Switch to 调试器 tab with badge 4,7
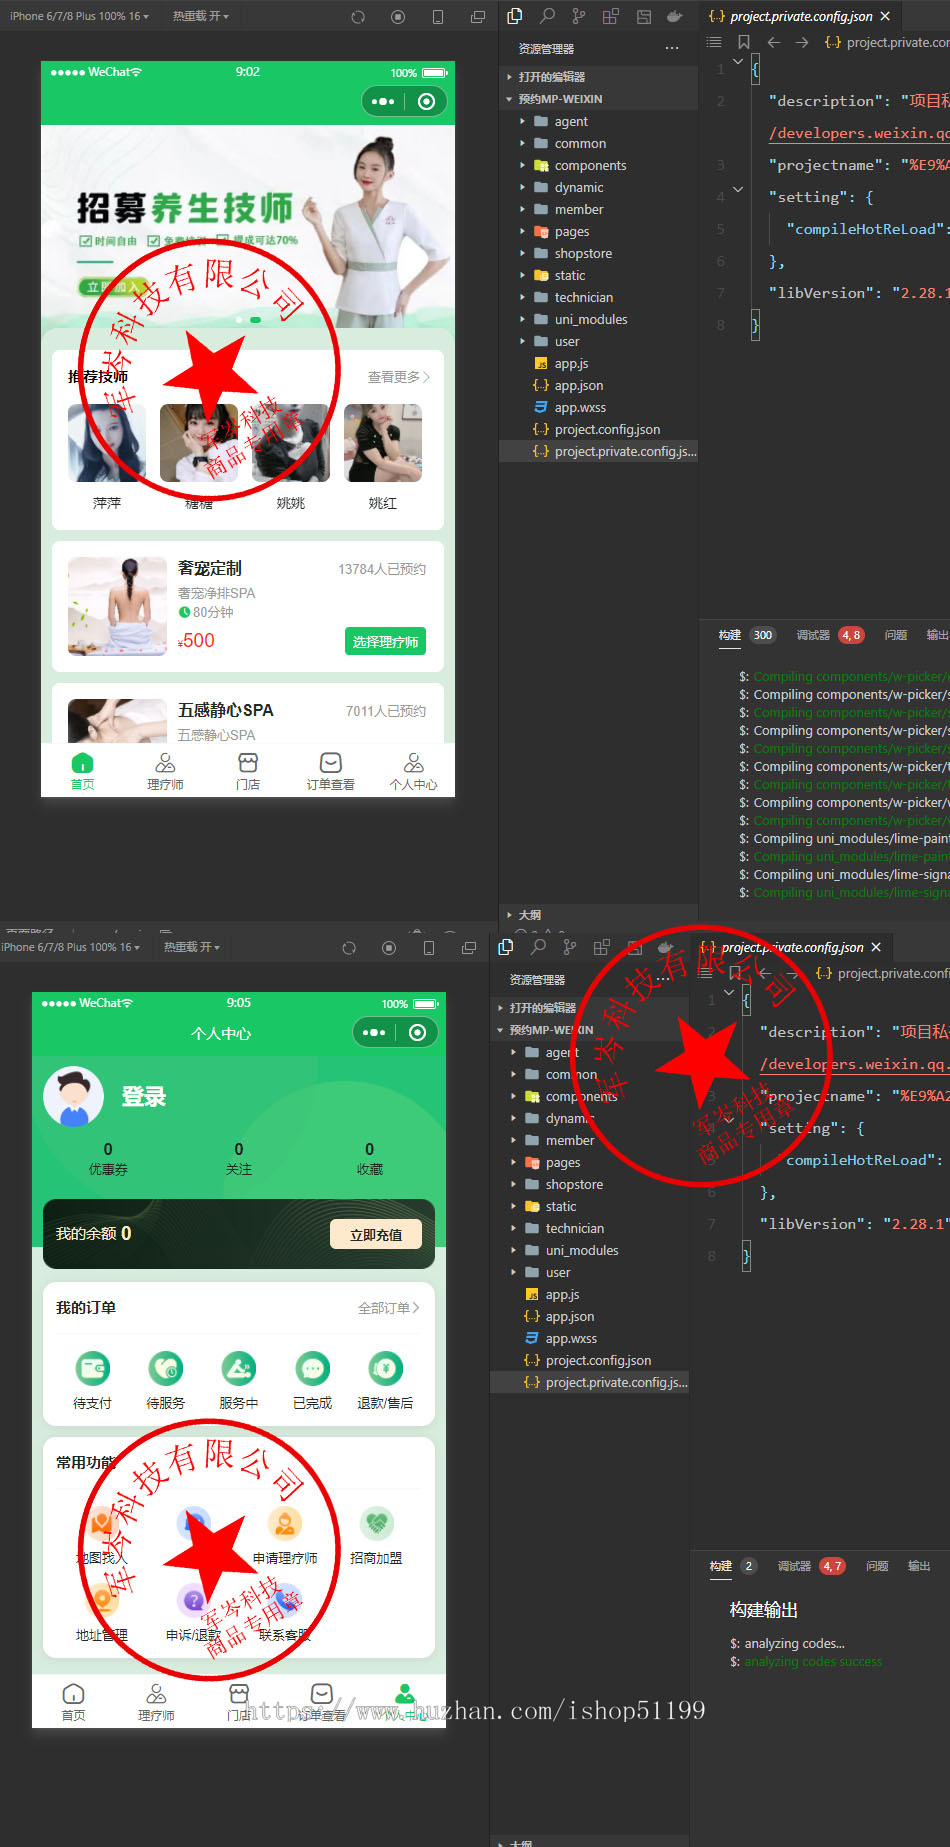Viewport: 950px width, 1847px height. coord(810,1566)
